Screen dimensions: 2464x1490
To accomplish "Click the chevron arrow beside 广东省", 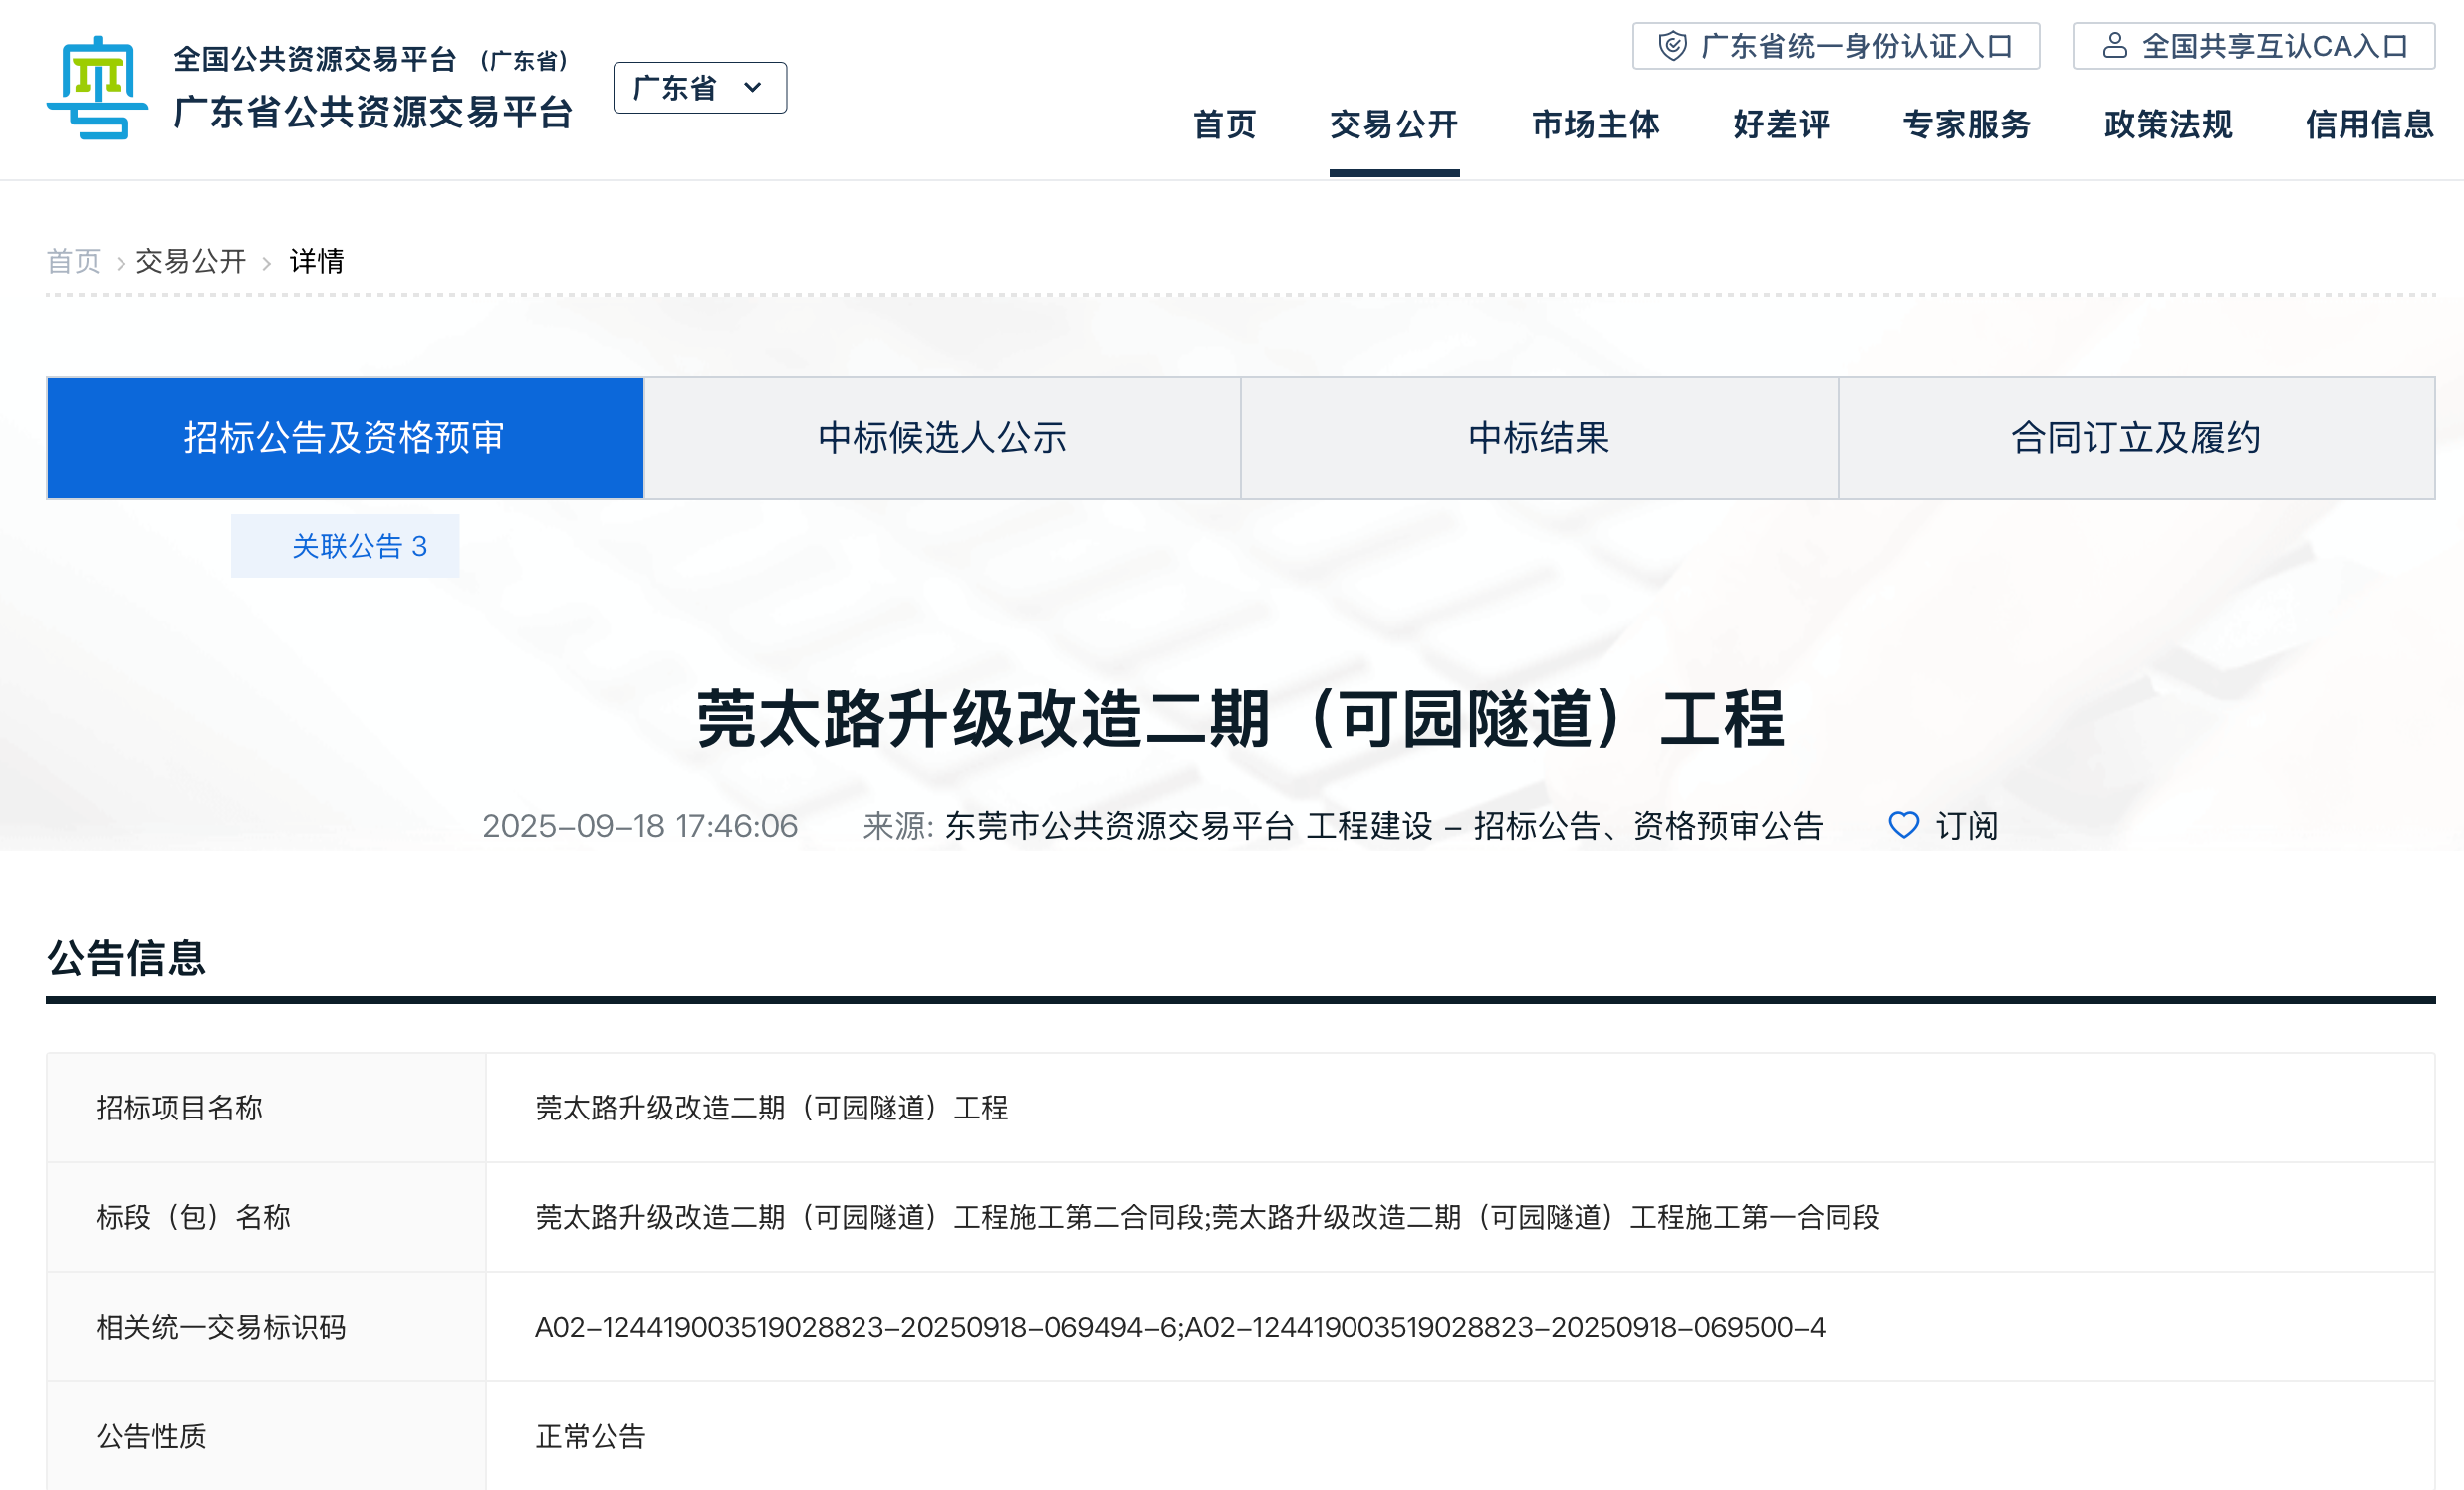I will (x=753, y=88).
